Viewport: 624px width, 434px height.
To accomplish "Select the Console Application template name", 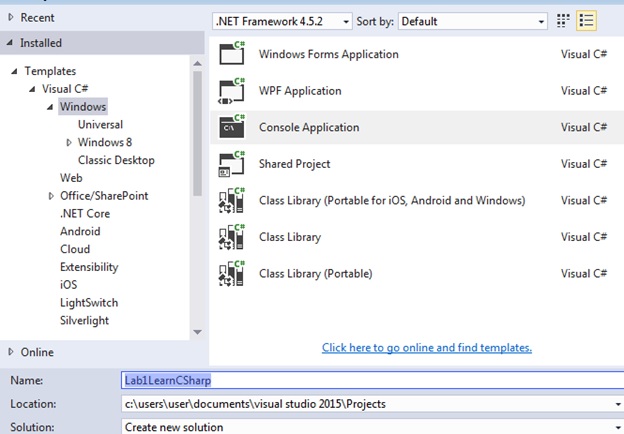I will tap(309, 127).
